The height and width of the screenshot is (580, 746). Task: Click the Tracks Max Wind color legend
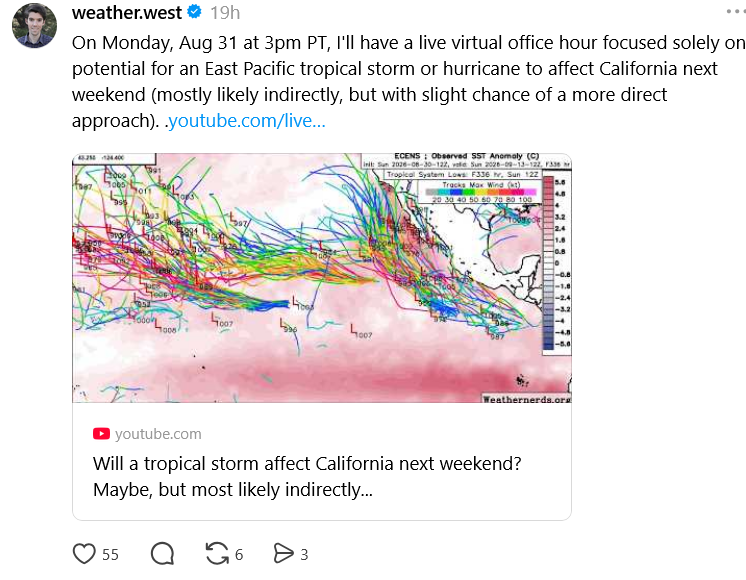[481, 192]
